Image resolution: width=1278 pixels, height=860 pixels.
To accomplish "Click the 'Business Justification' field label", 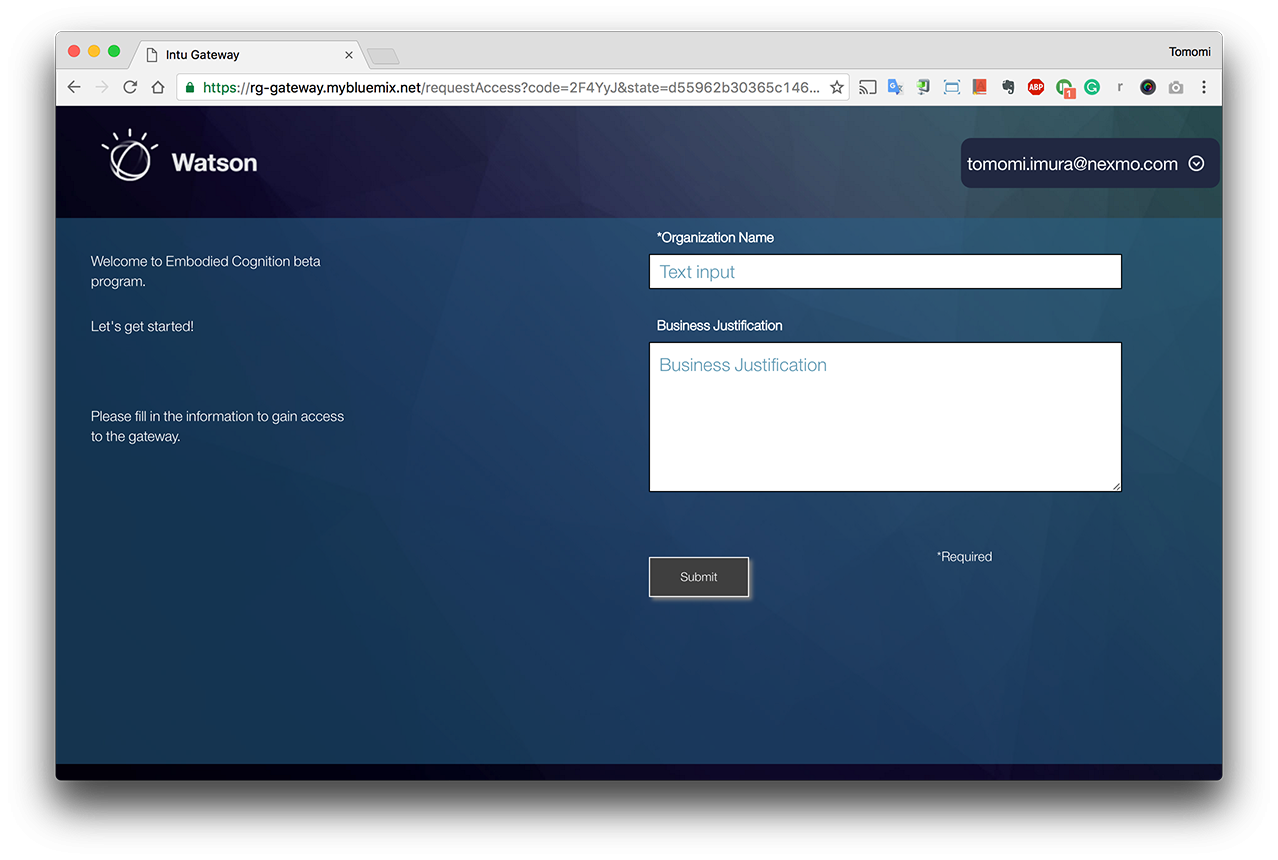I will [719, 326].
